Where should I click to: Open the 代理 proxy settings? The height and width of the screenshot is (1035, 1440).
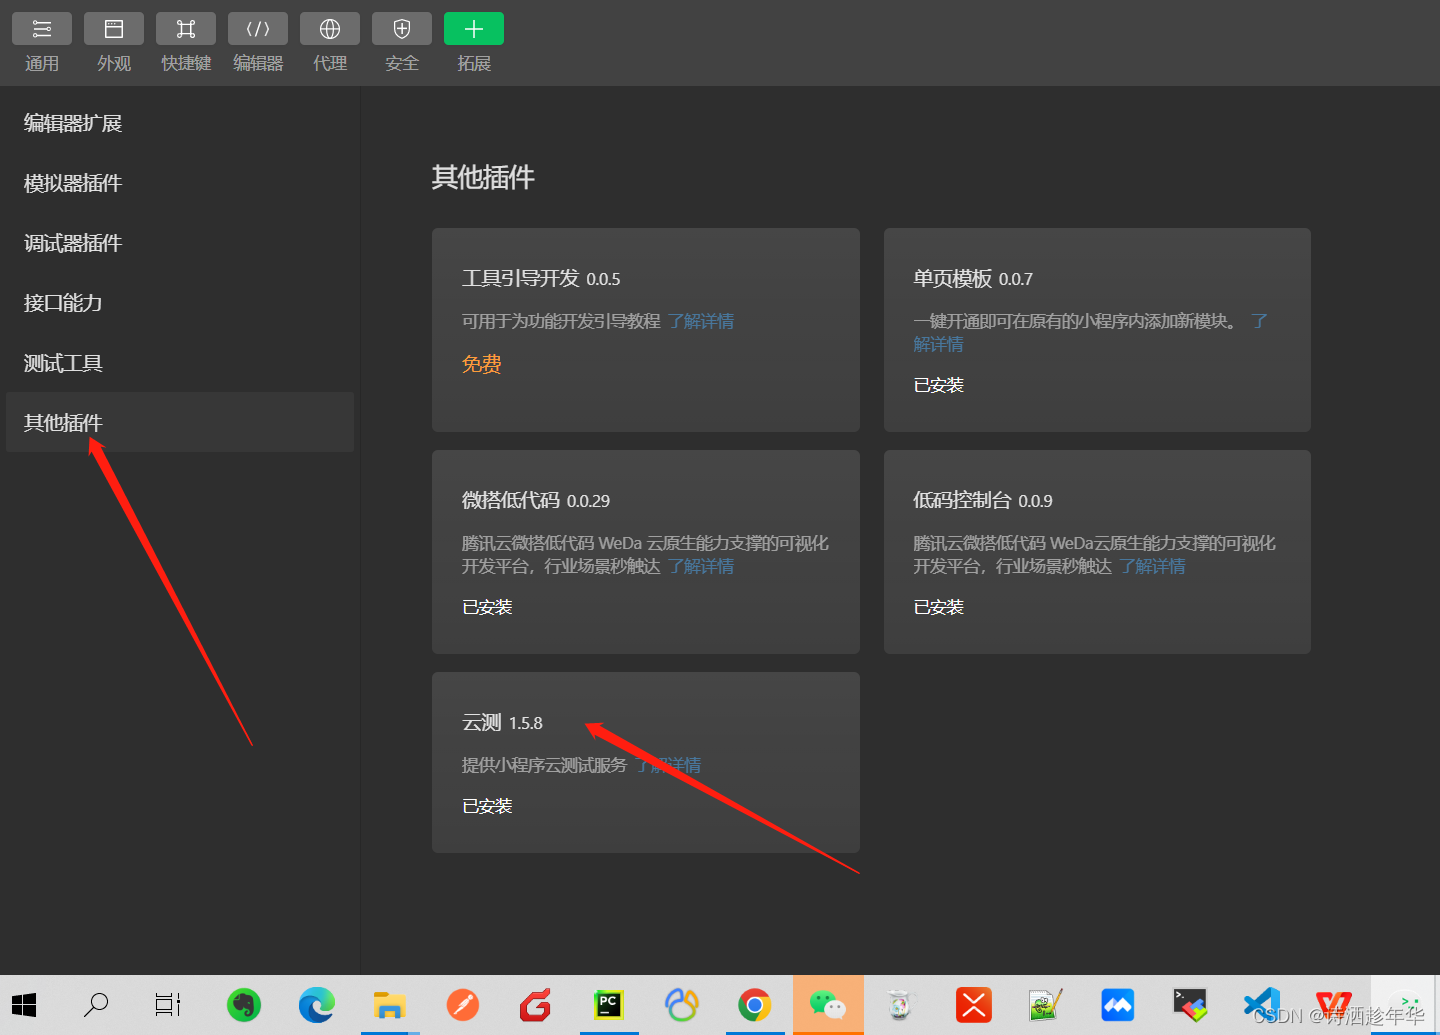[x=330, y=43]
